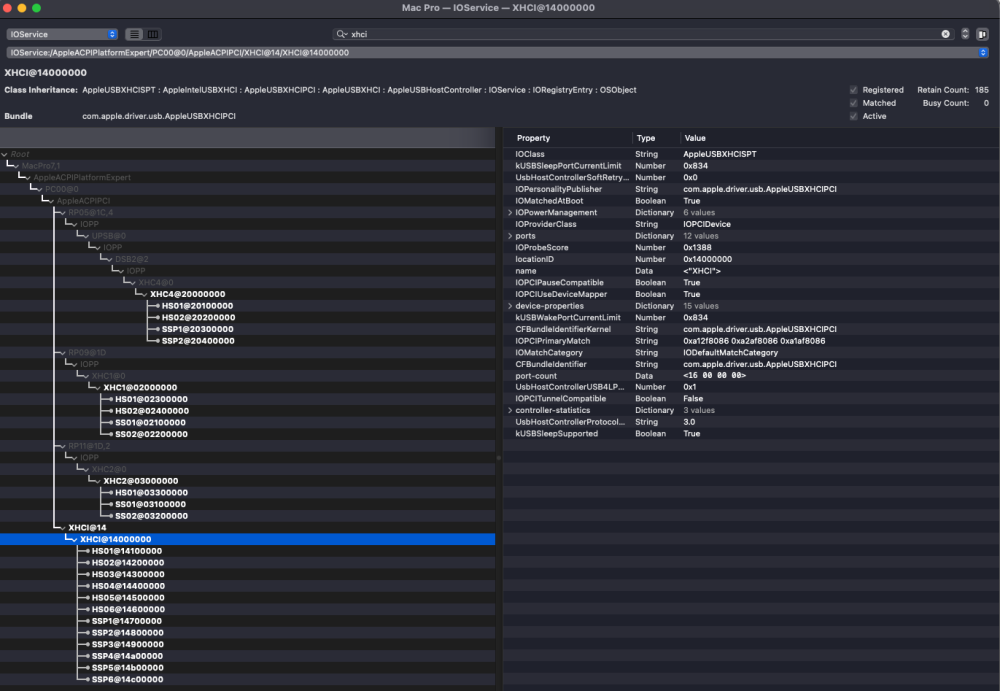The image size is (1000, 691).
Task: Toggle the Matched checkbox
Action: 853,103
